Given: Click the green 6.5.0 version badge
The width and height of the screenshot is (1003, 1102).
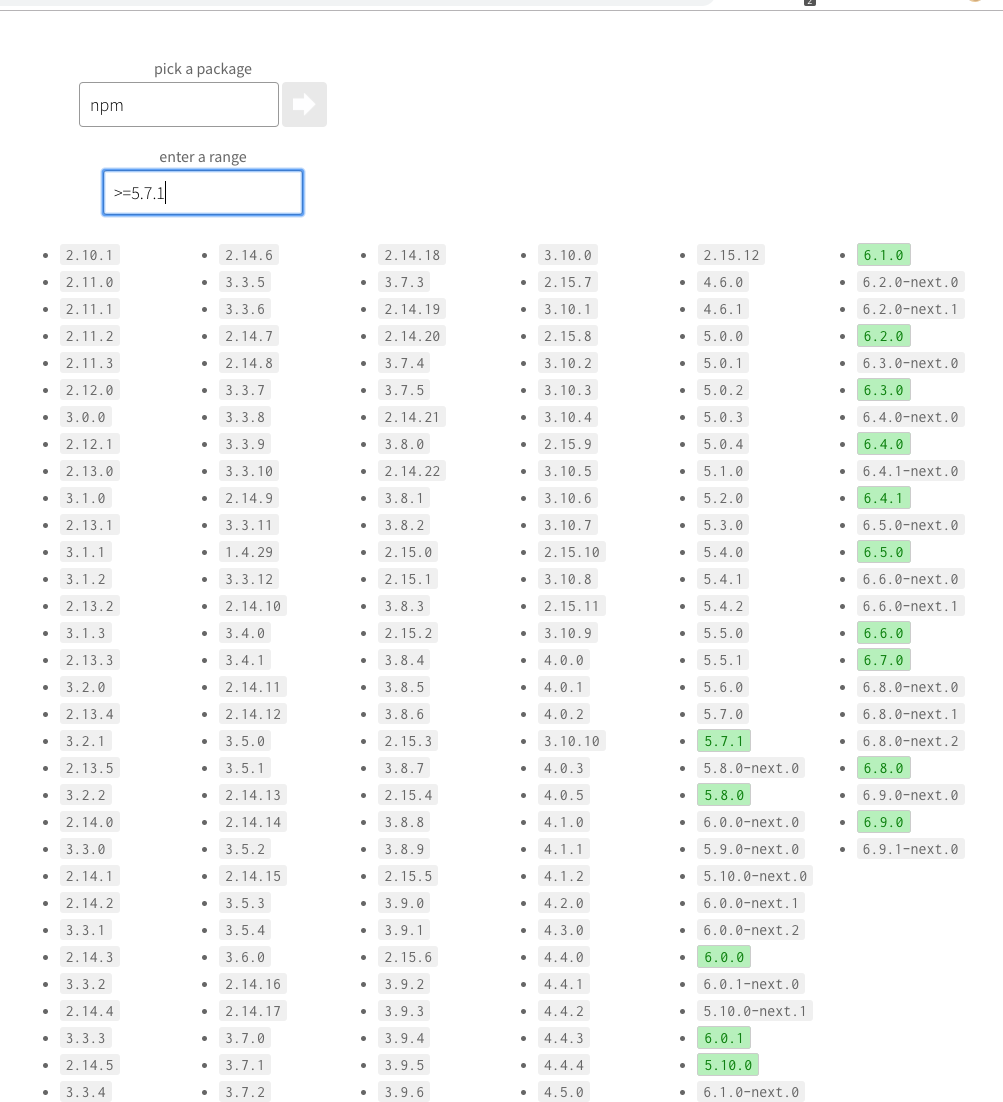Looking at the screenshot, I should click(x=883, y=552).
